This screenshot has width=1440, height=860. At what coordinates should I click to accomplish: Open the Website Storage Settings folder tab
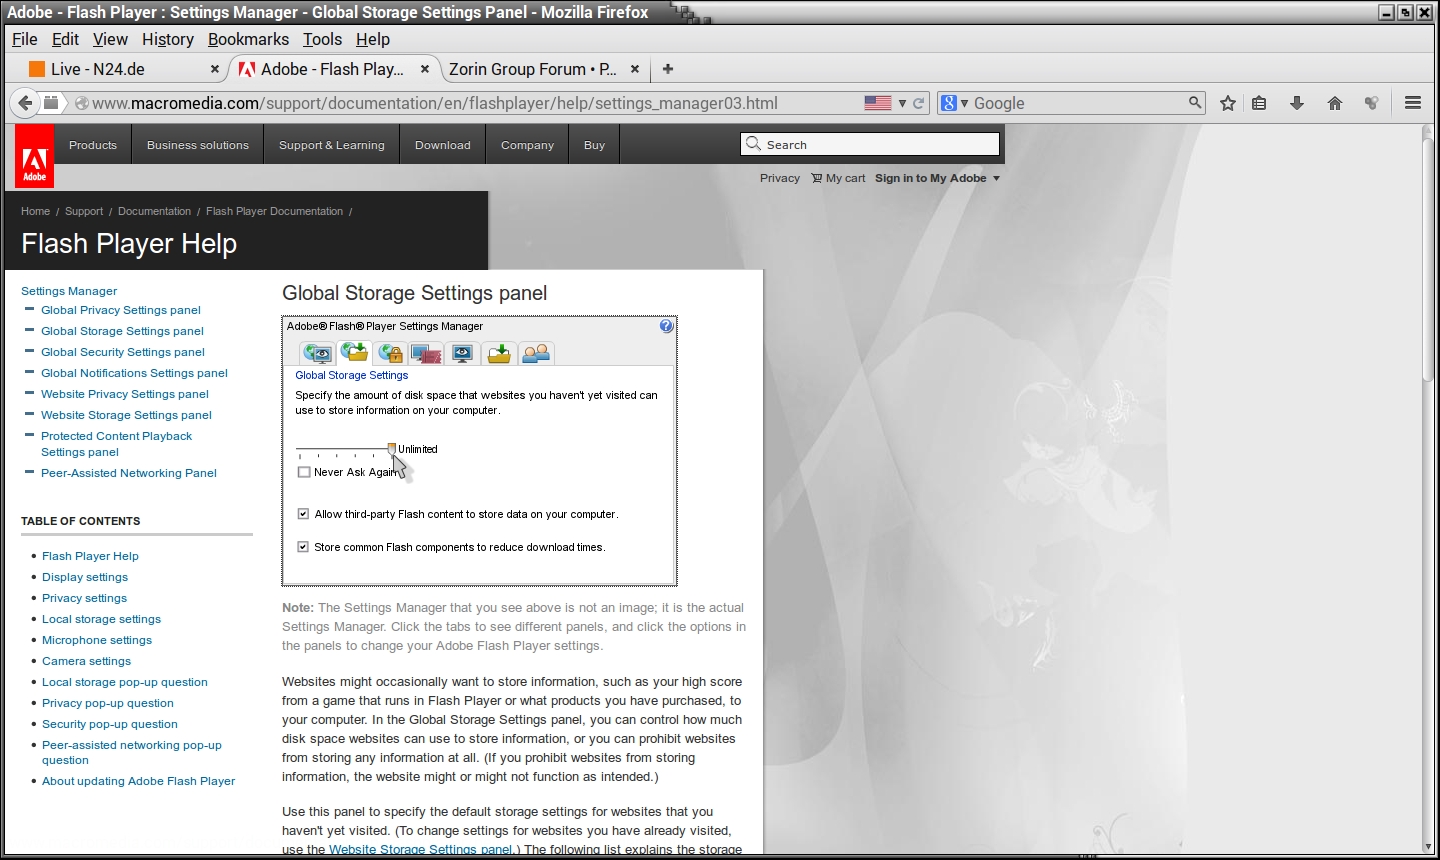click(x=499, y=353)
